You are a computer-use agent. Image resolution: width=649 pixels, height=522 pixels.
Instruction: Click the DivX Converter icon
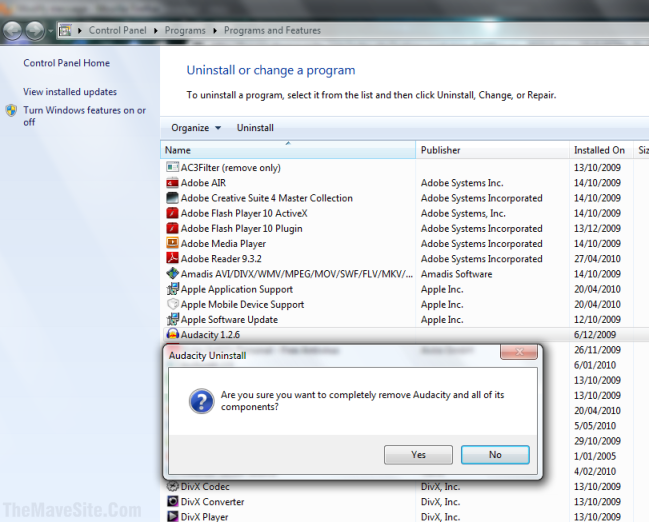click(172, 501)
